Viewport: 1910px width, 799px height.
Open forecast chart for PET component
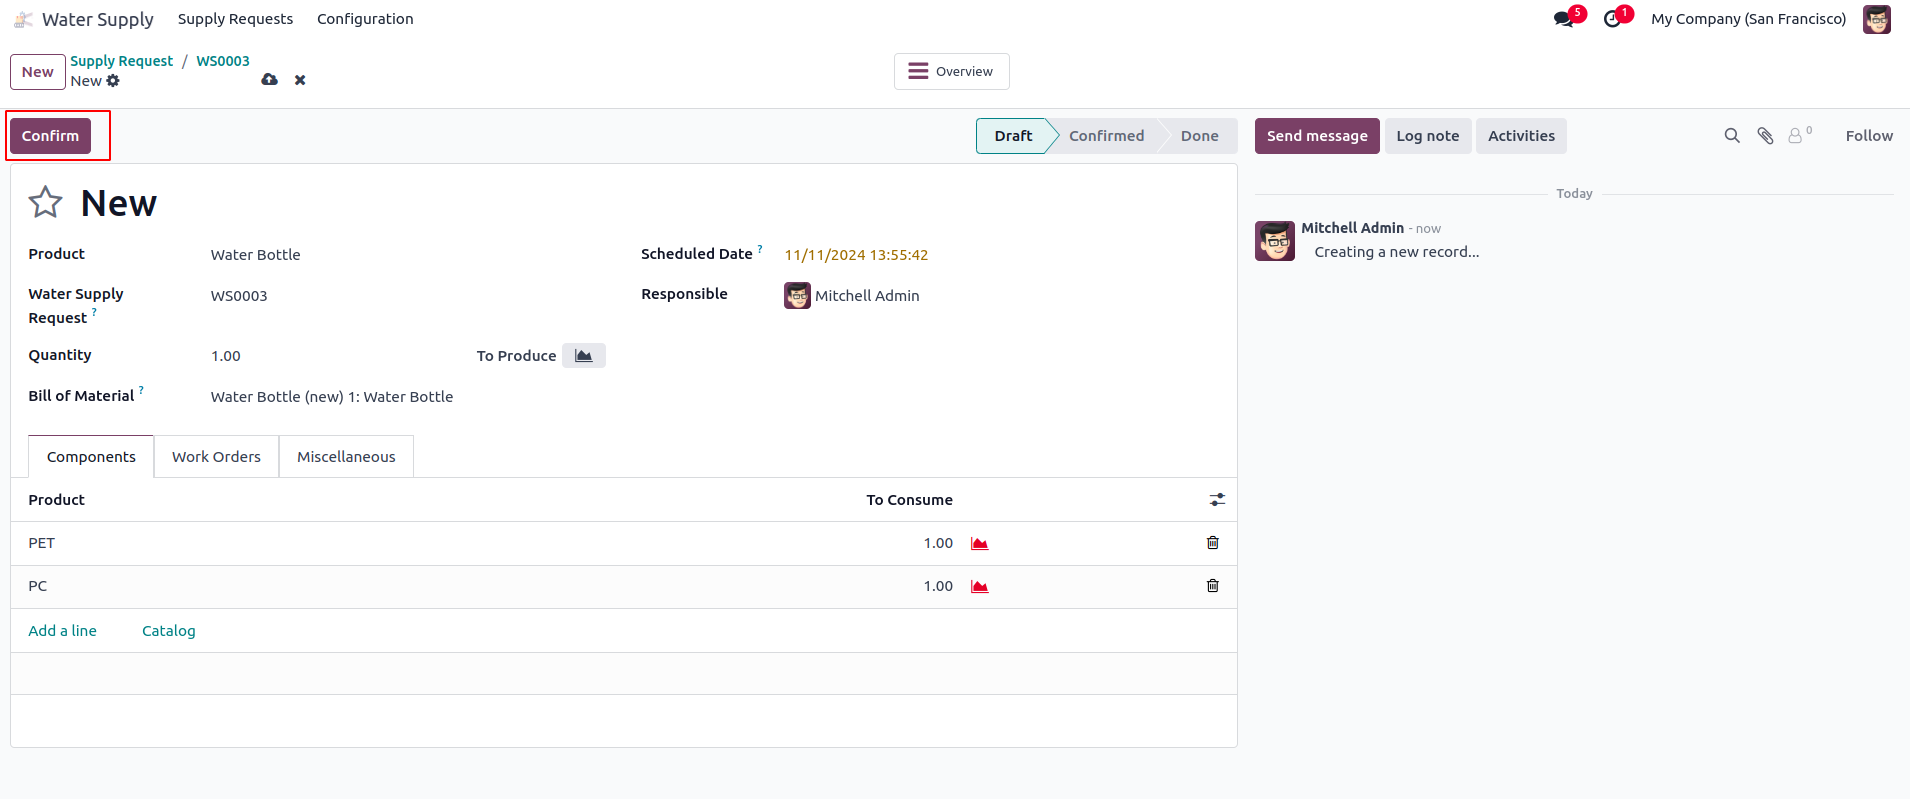(x=980, y=543)
